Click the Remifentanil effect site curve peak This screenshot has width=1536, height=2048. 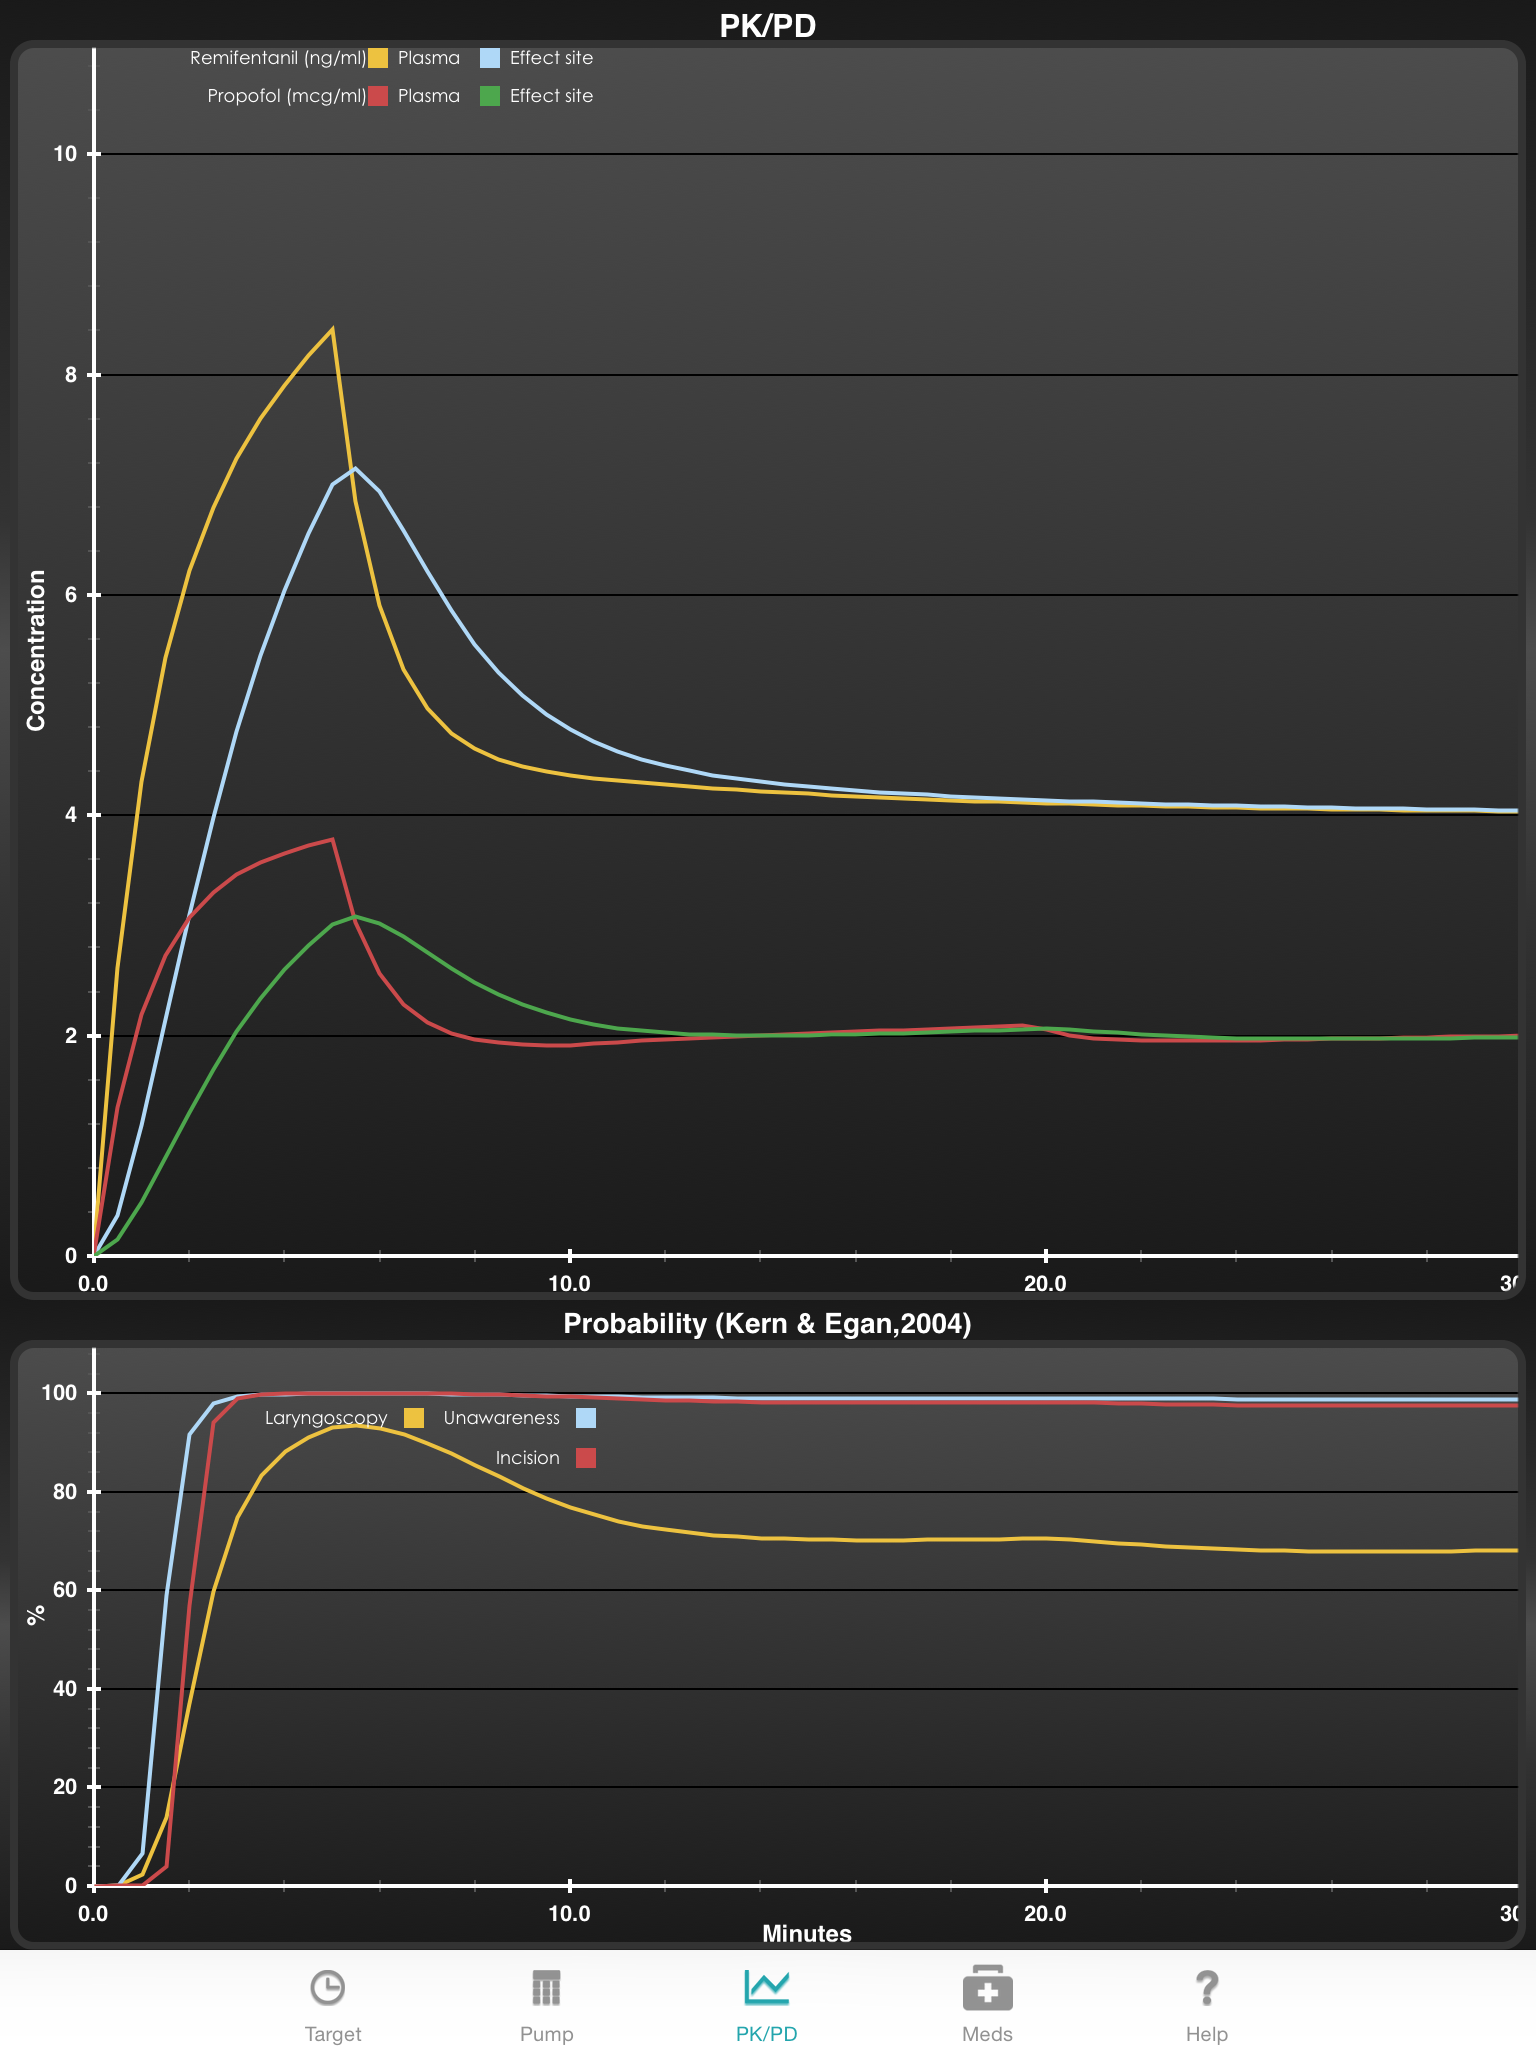pyautogui.click(x=355, y=468)
